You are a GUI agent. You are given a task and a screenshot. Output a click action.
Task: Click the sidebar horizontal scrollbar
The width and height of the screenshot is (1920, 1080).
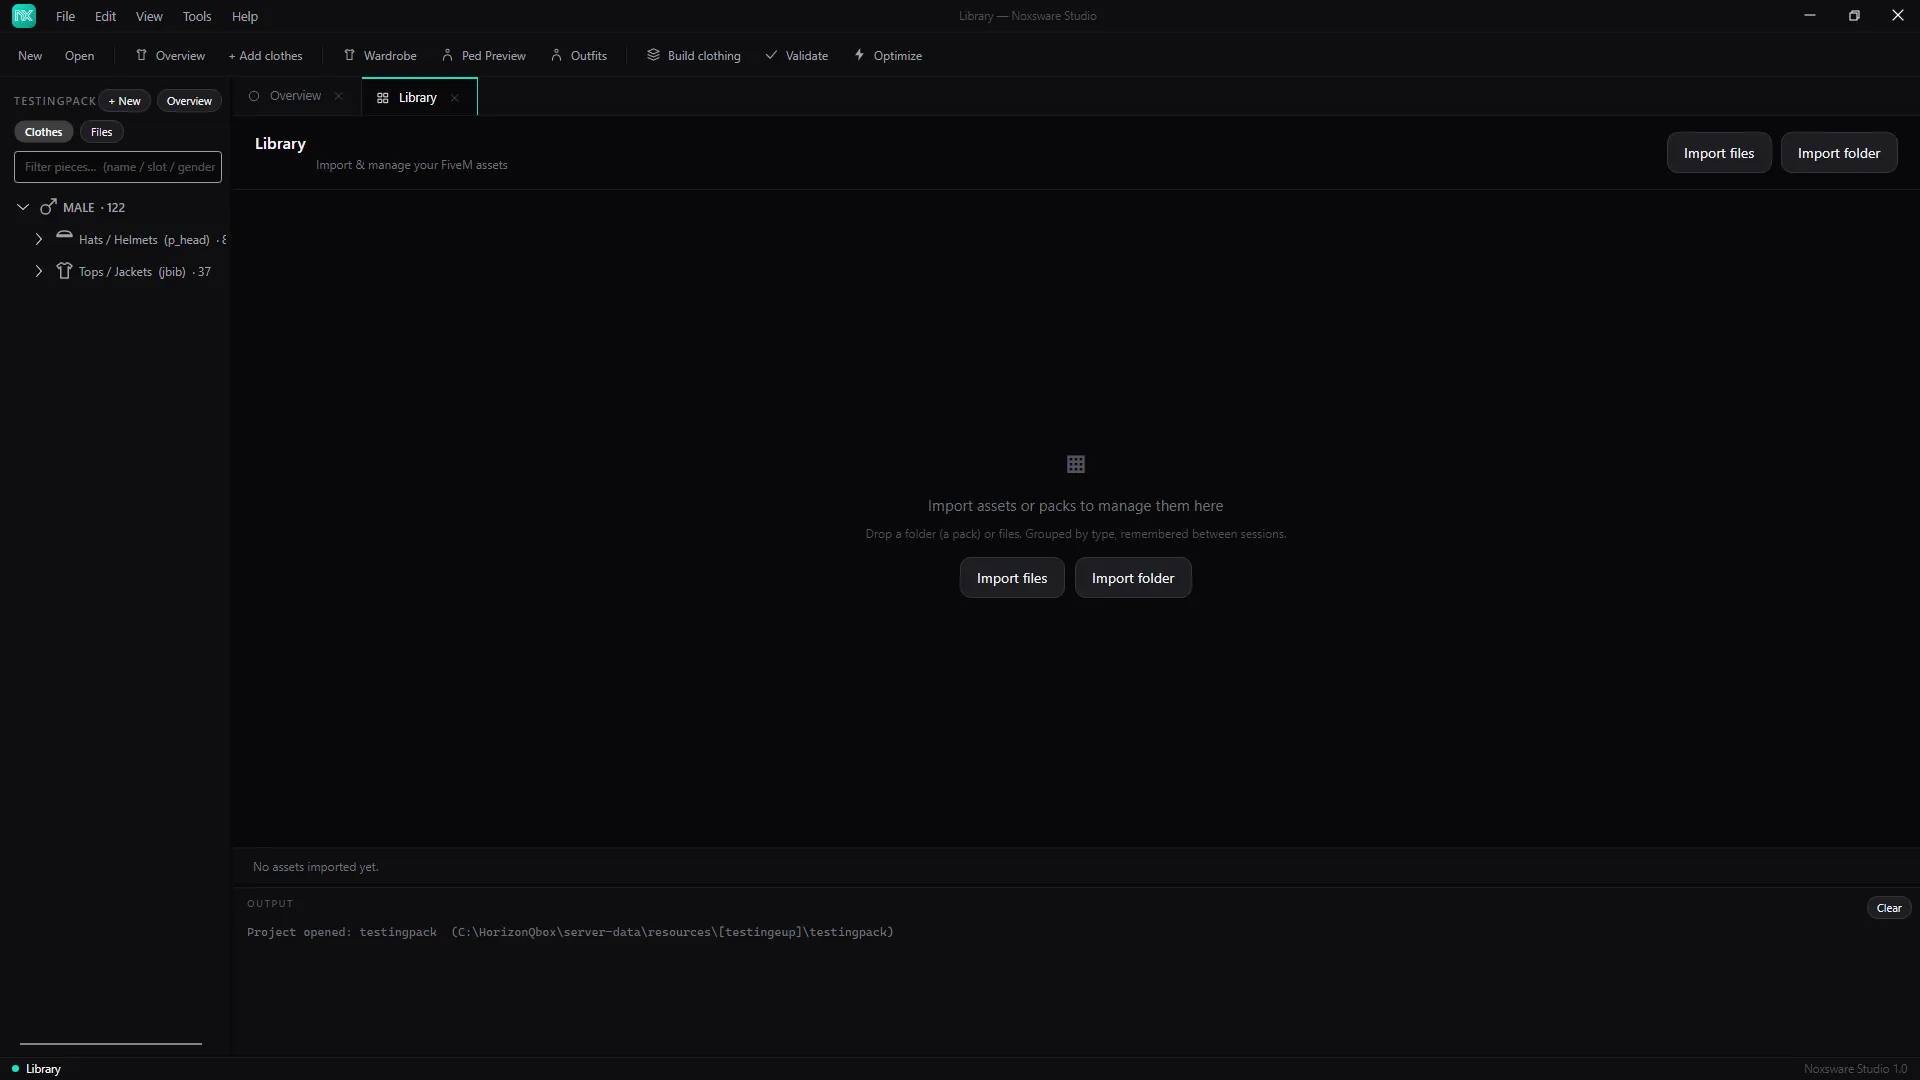111,1043
